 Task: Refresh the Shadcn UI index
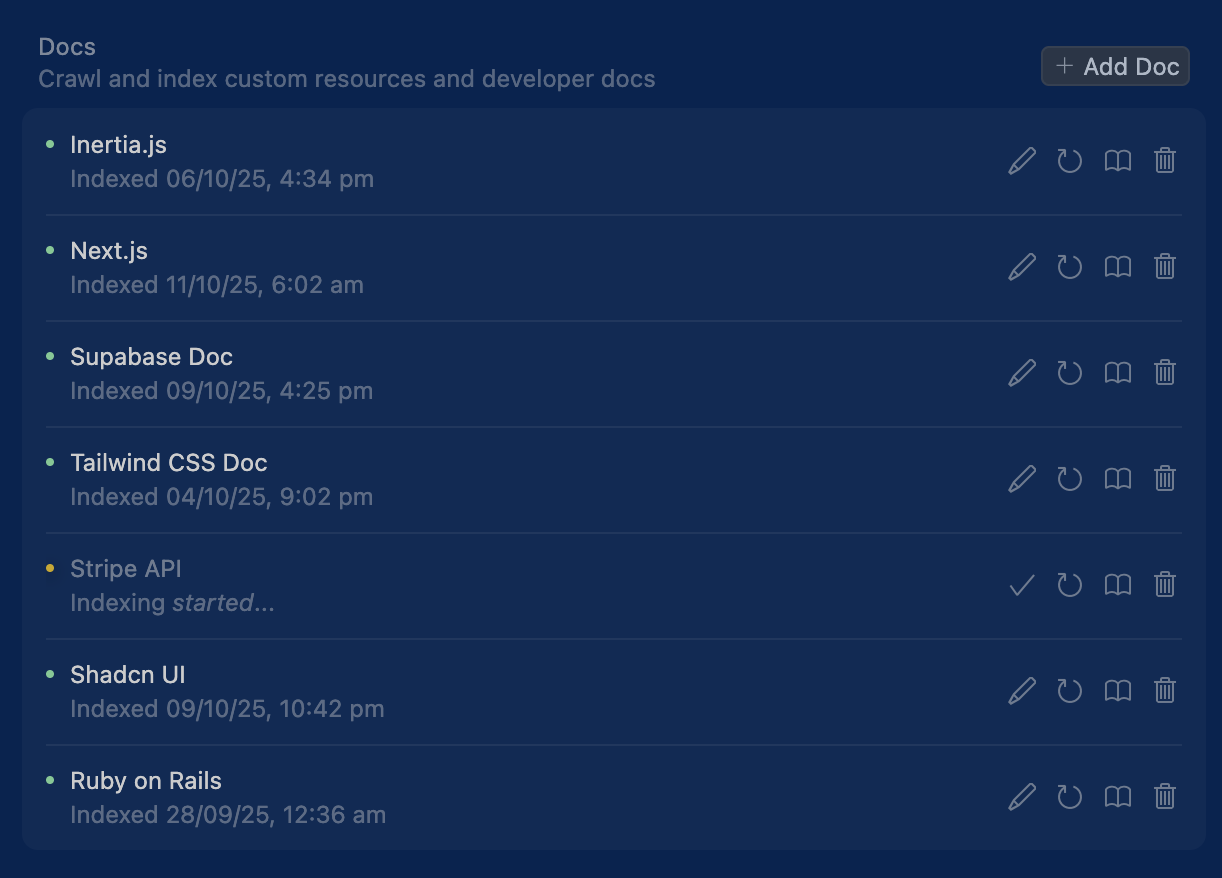pos(1069,690)
